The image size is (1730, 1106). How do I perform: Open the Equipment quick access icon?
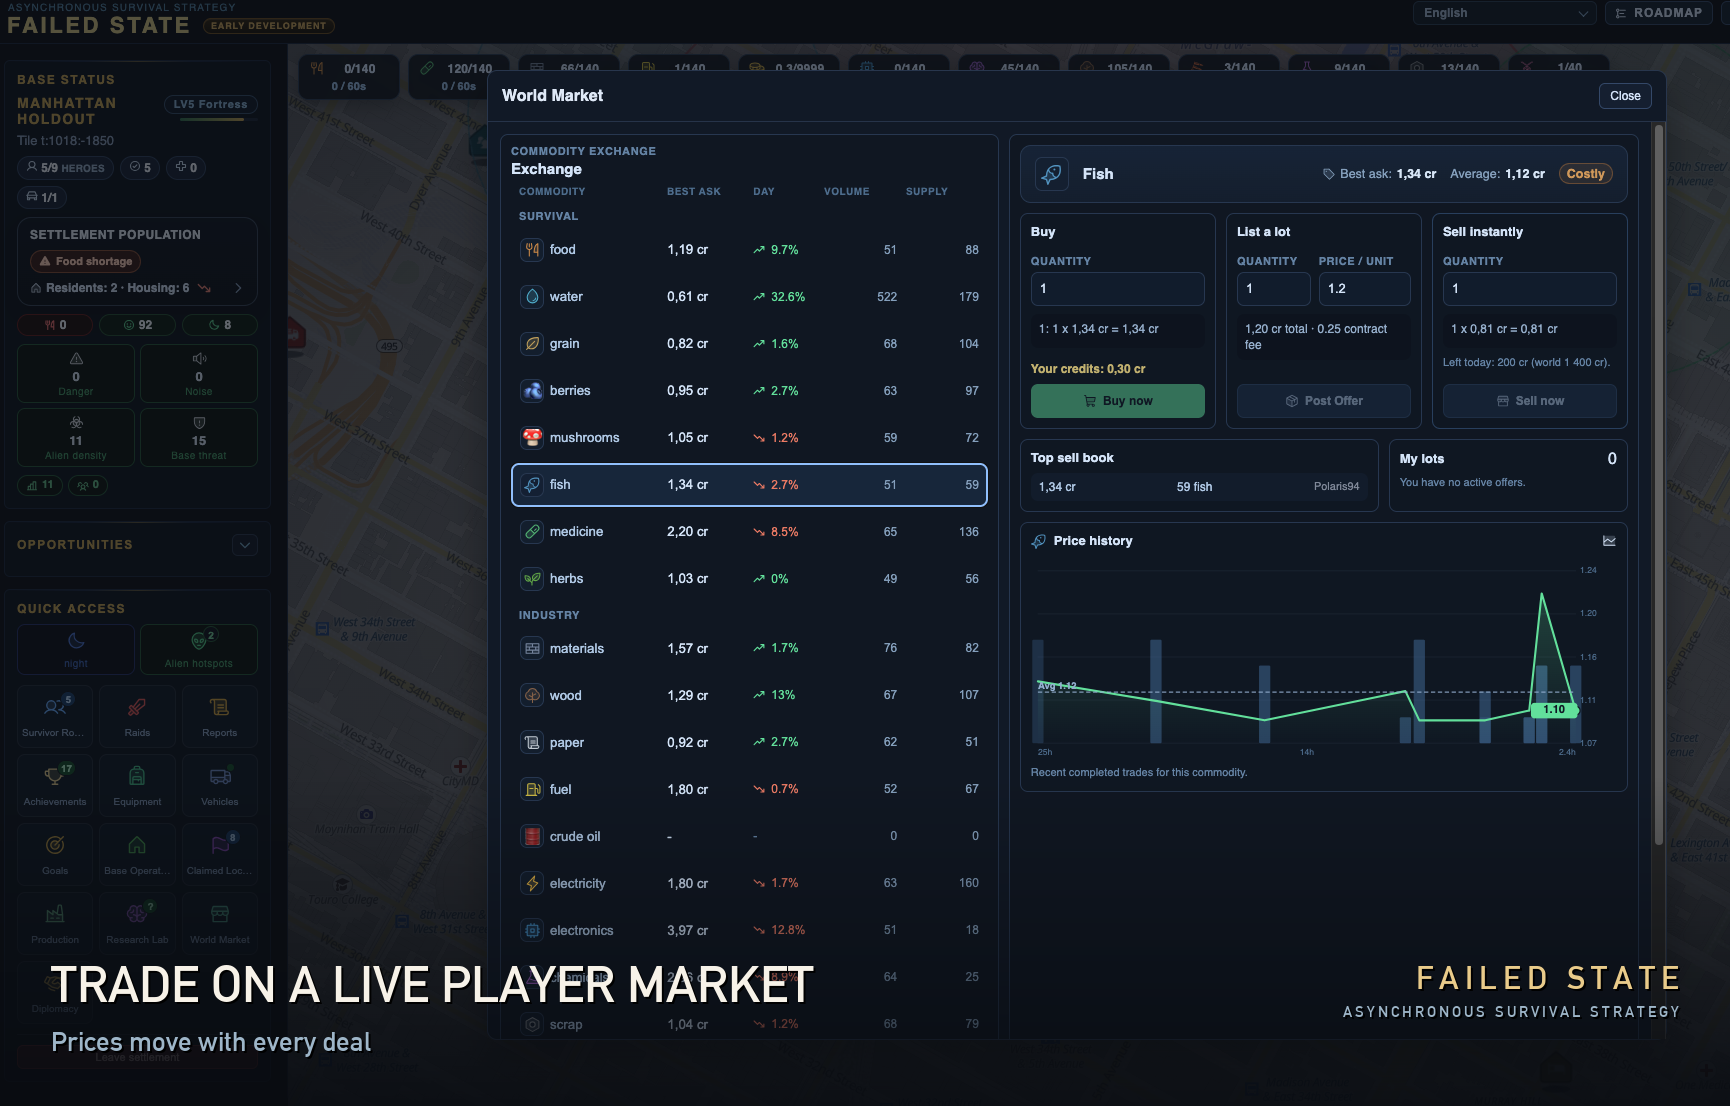click(137, 785)
